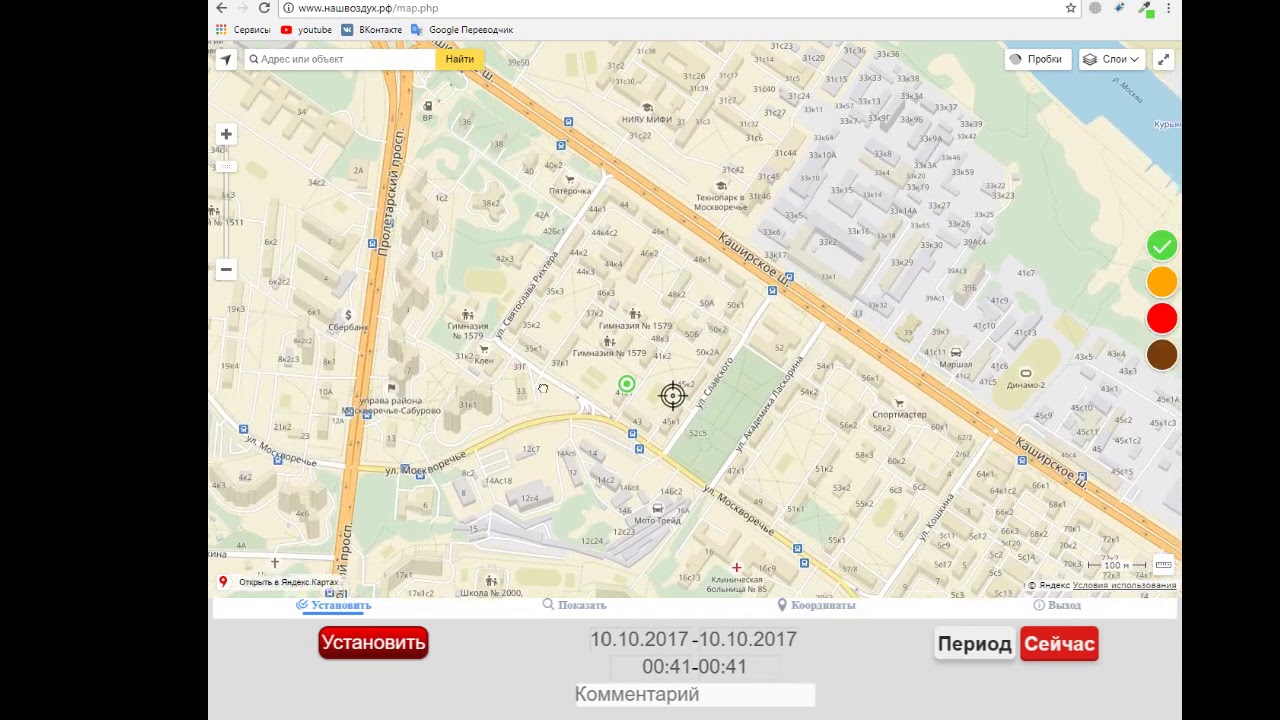
Task: Reload the page with the refresh icon
Action: click(264, 8)
